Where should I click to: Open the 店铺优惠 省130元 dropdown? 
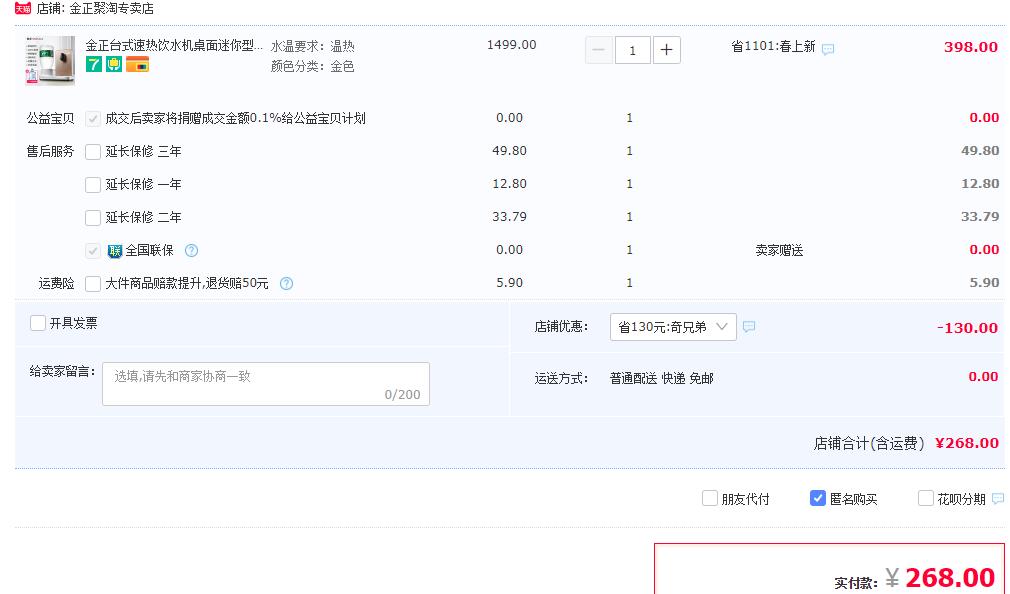coord(673,327)
